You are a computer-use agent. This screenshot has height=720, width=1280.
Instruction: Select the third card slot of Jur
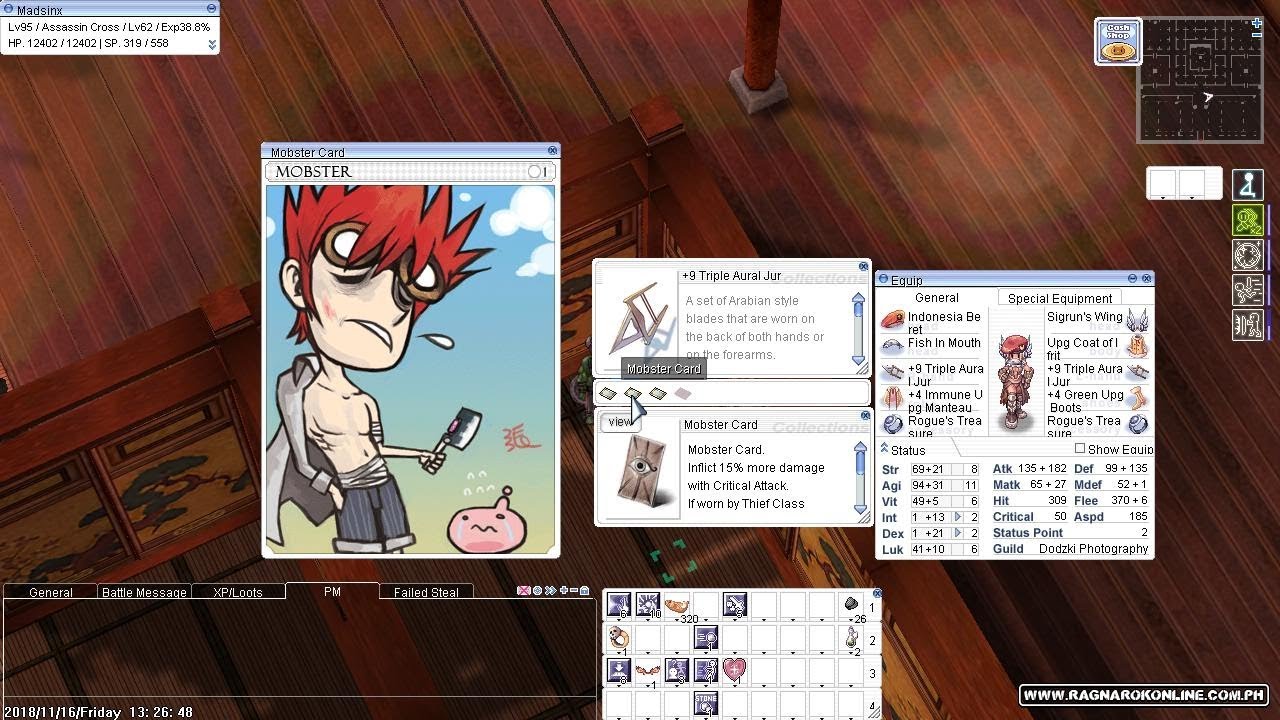coord(657,394)
